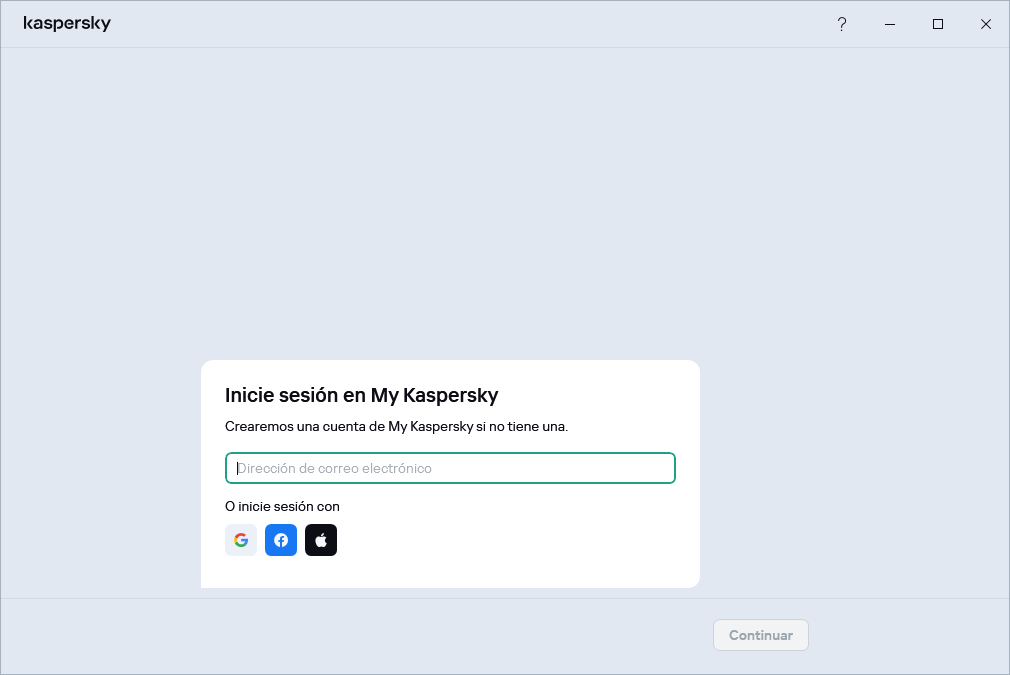Select the Apple authentication option
This screenshot has width=1010, height=675.
coord(321,540)
